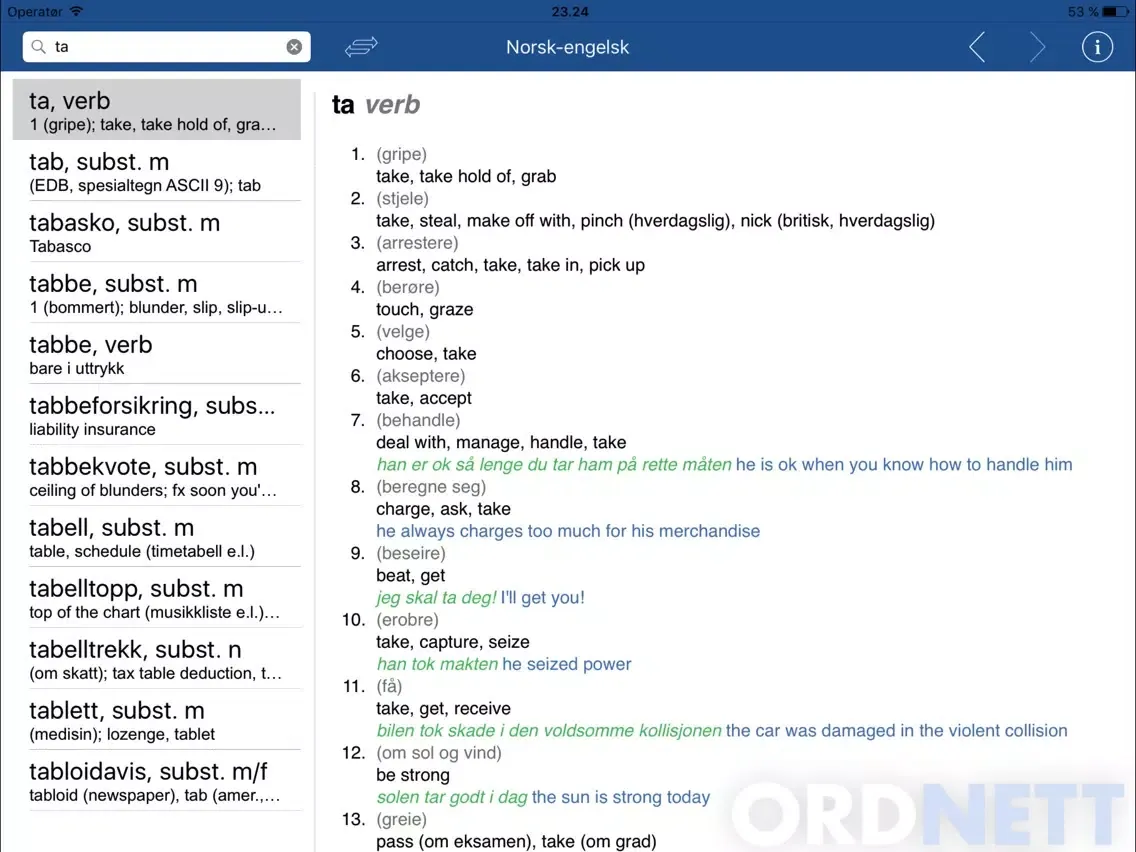Click 'deal with, manage, handle, take'
This screenshot has height=852, width=1136.
coord(501,443)
